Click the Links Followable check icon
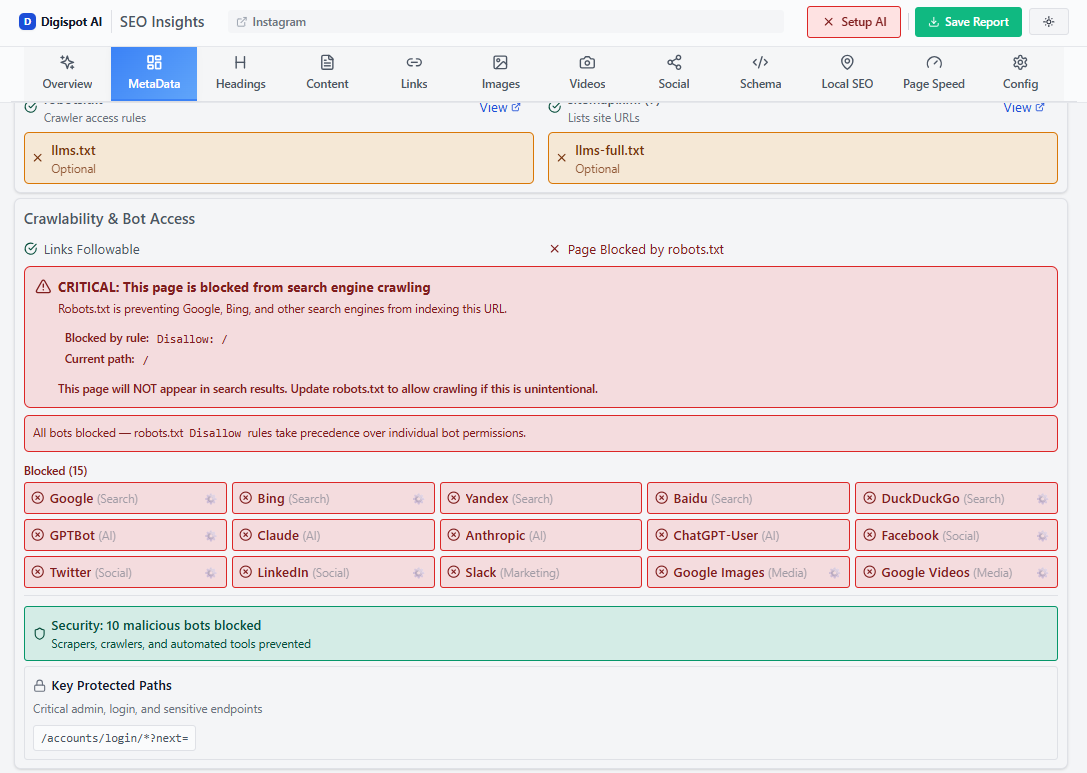The height and width of the screenshot is (773, 1087). click(31, 249)
